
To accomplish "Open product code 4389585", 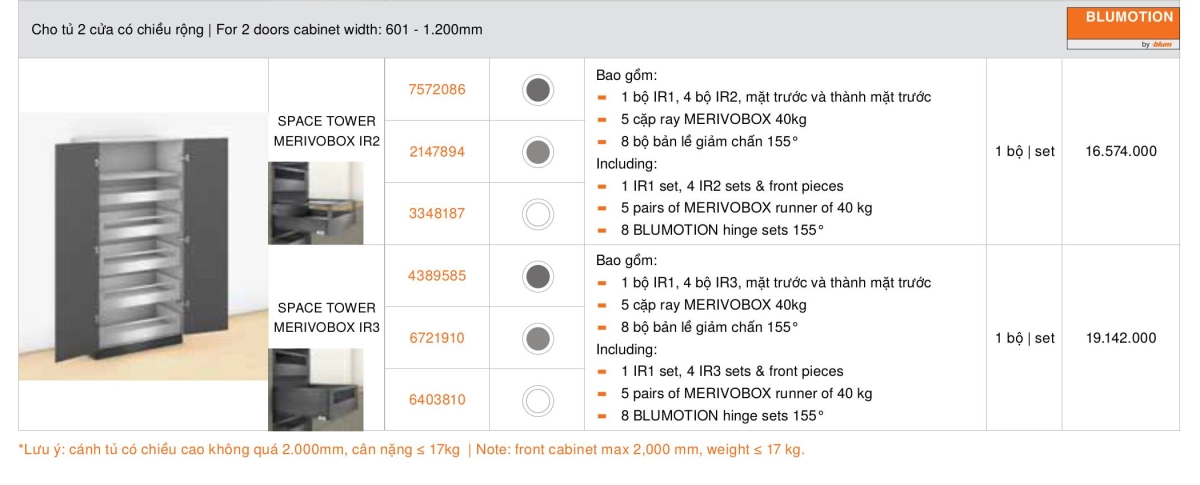I will (437, 276).
